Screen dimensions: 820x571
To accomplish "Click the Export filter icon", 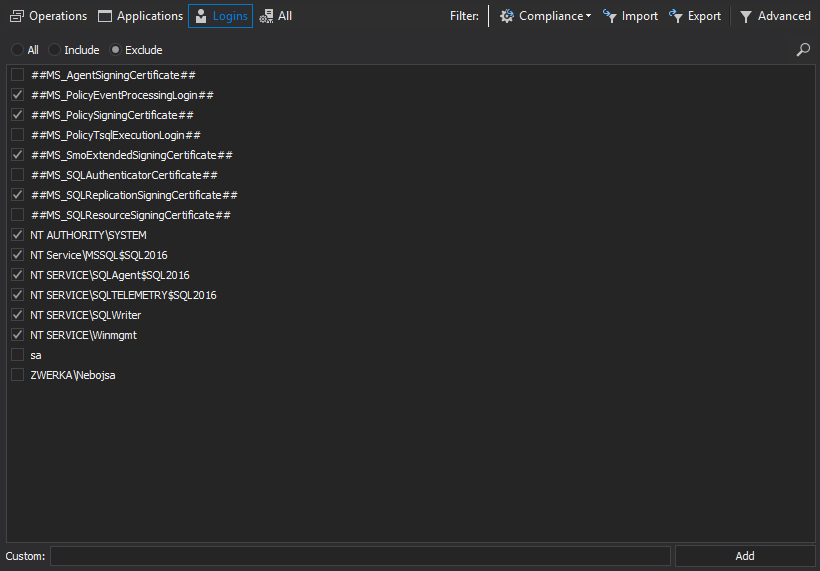I will [675, 16].
